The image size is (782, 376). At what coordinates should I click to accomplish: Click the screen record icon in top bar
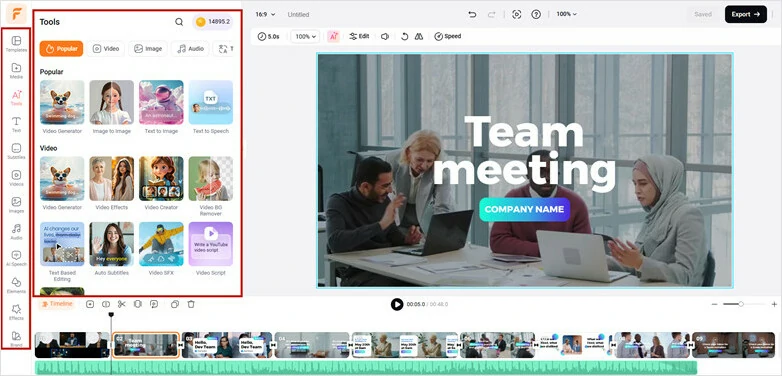(x=517, y=14)
